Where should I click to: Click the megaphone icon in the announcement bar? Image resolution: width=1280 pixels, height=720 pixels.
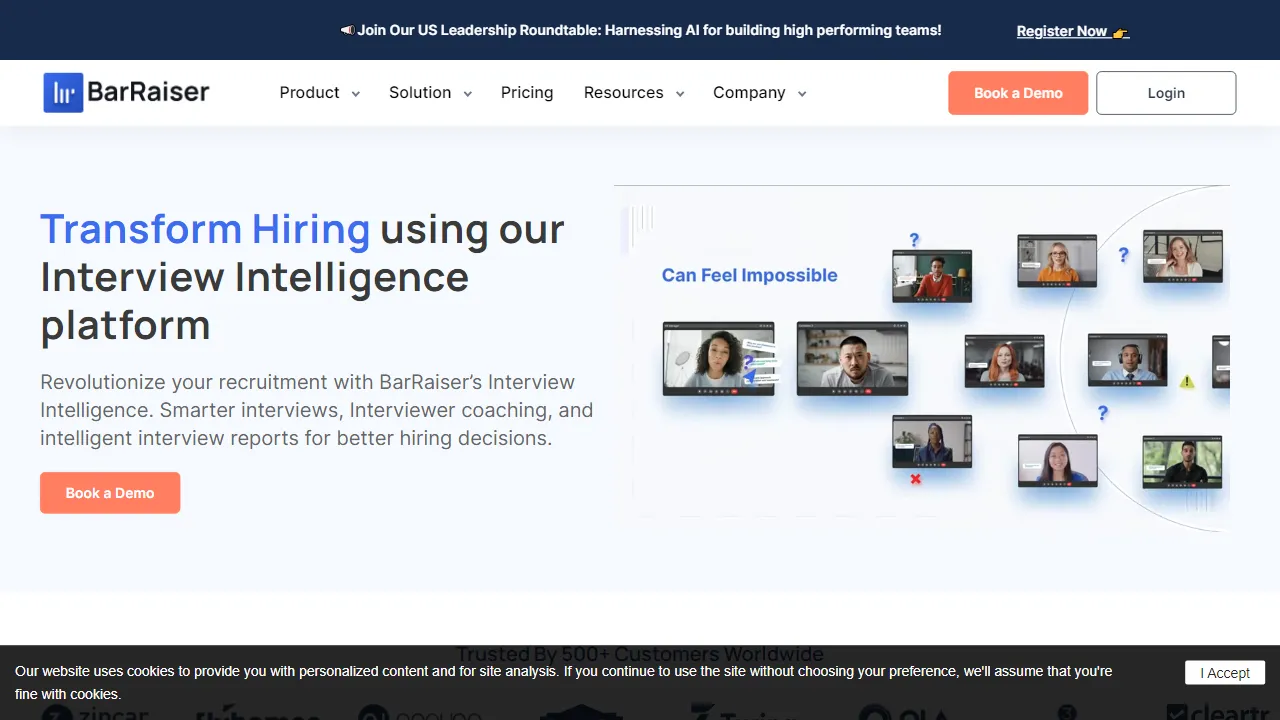pos(347,30)
